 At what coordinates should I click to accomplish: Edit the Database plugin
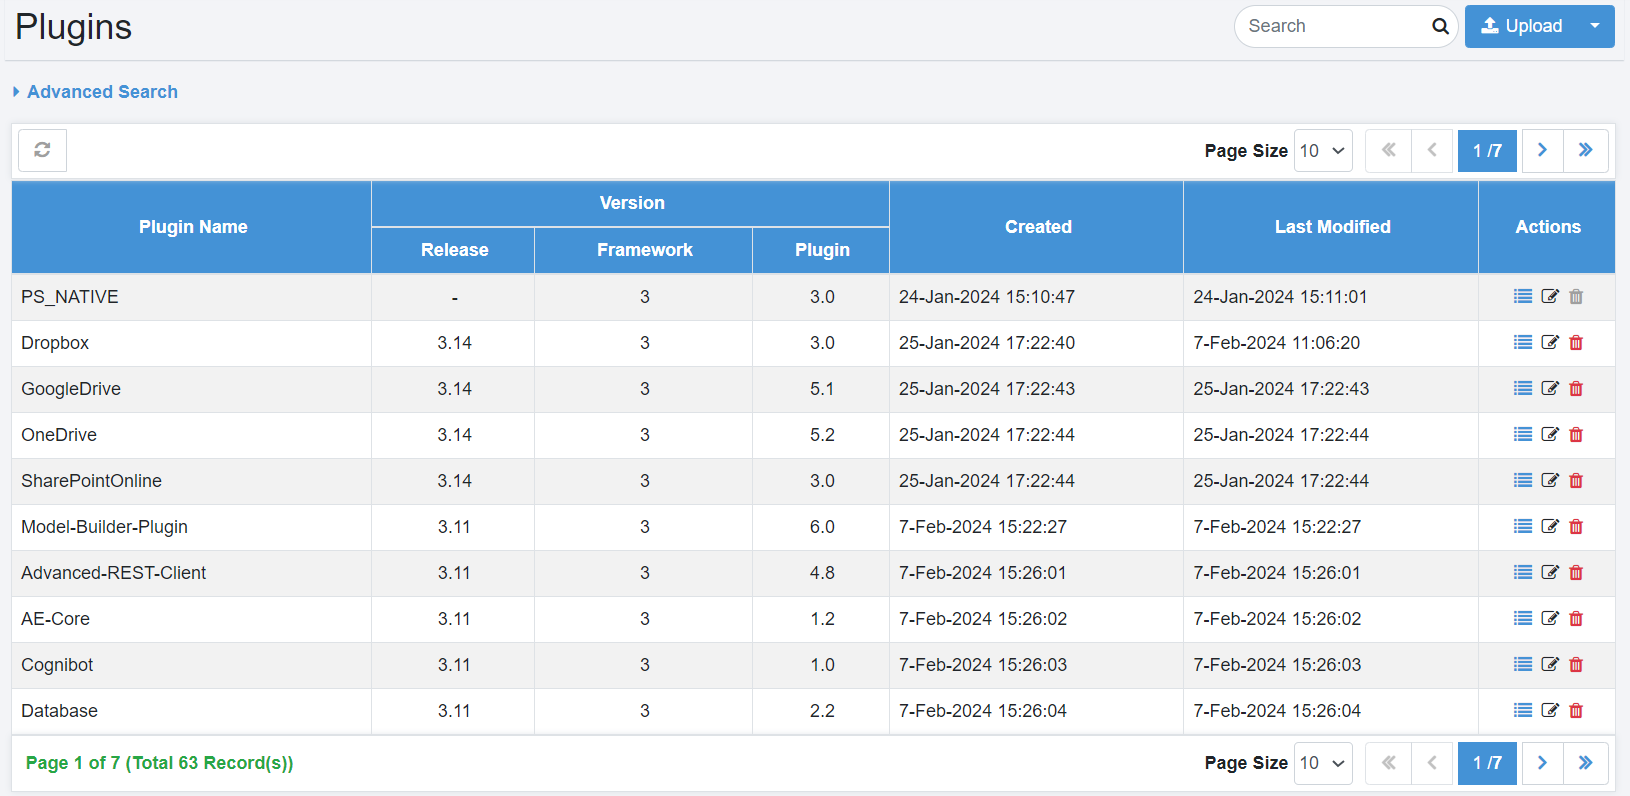tap(1550, 710)
